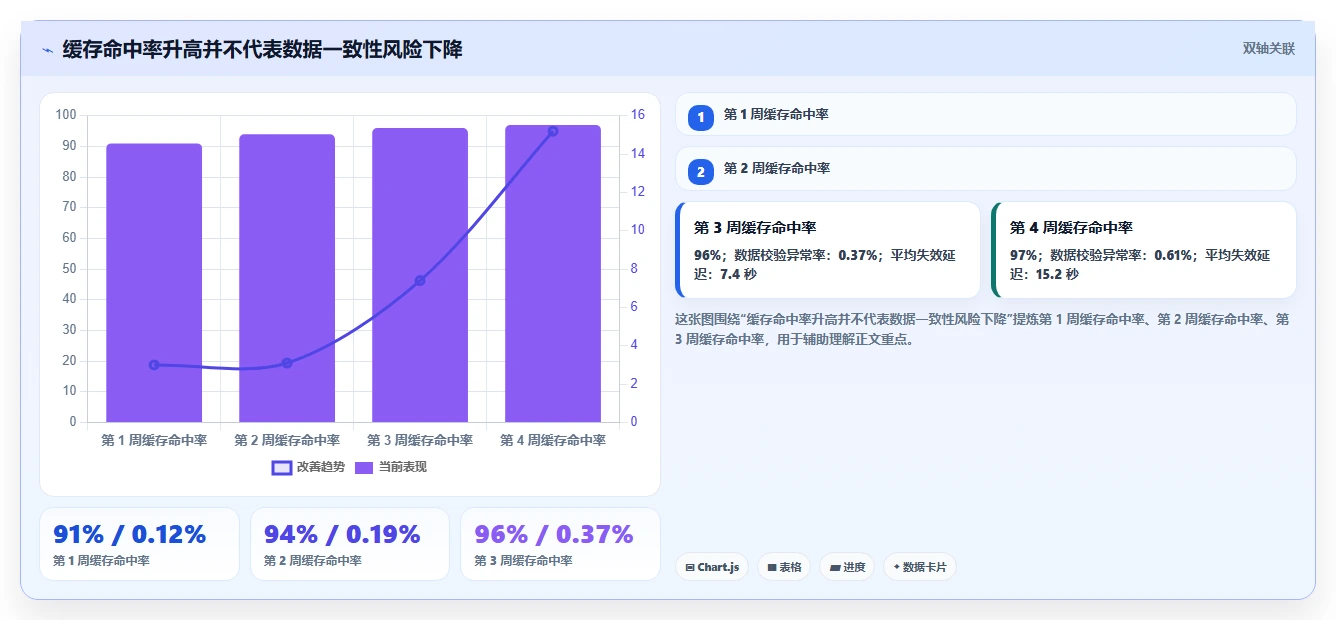
Task: Click the 96% / 0.37% stat value
Action: pos(554,534)
